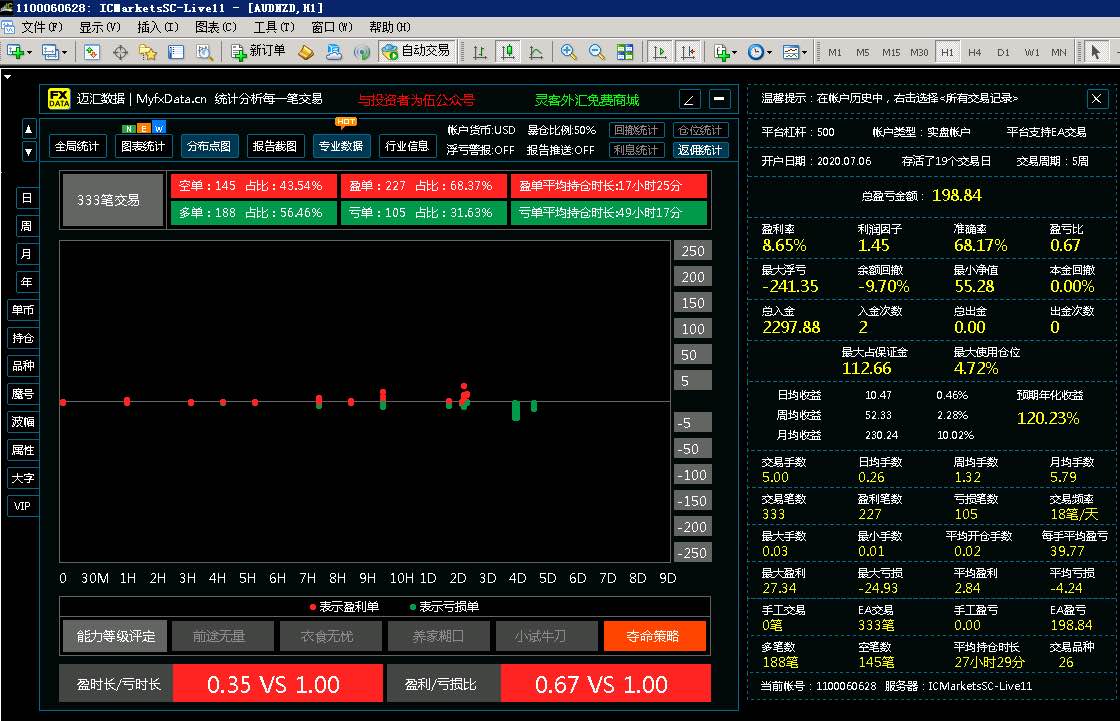
Task: Click the pencil edit icon in MyfxData header
Action: point(689,99)
